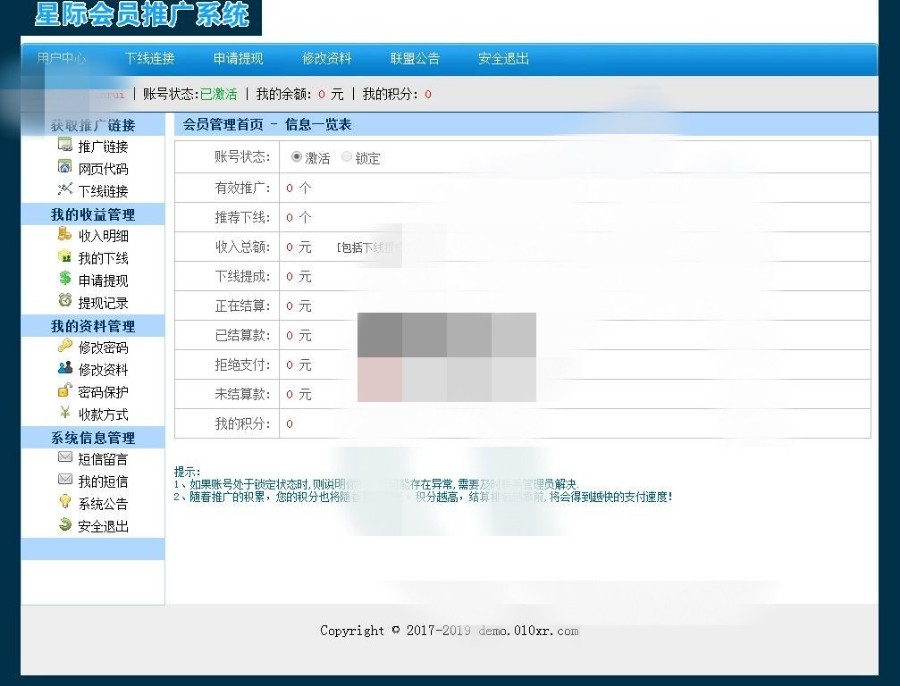Click the 已激活 account status text
The image size is (900, 686).
pyautogui.click(x=219, y=94)
